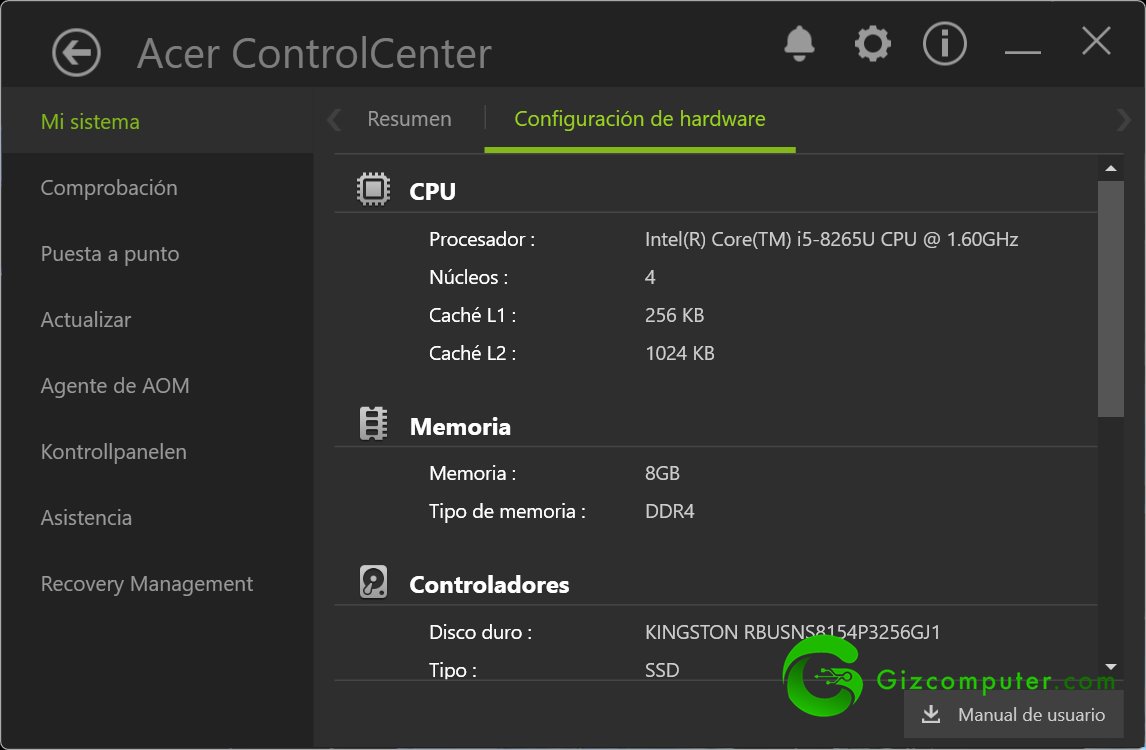Show next tabs with right chevron
The height and width of the screenshot is (750, 1146).
(1123, 119)
